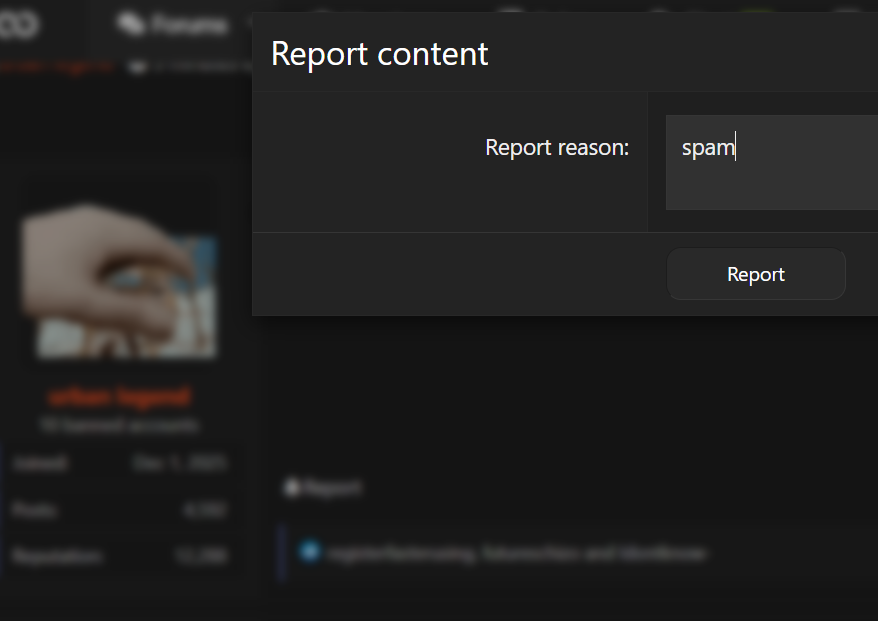Click the blurred Report link below the post
This screenshot has width=878, height=621.
(323, 488)
